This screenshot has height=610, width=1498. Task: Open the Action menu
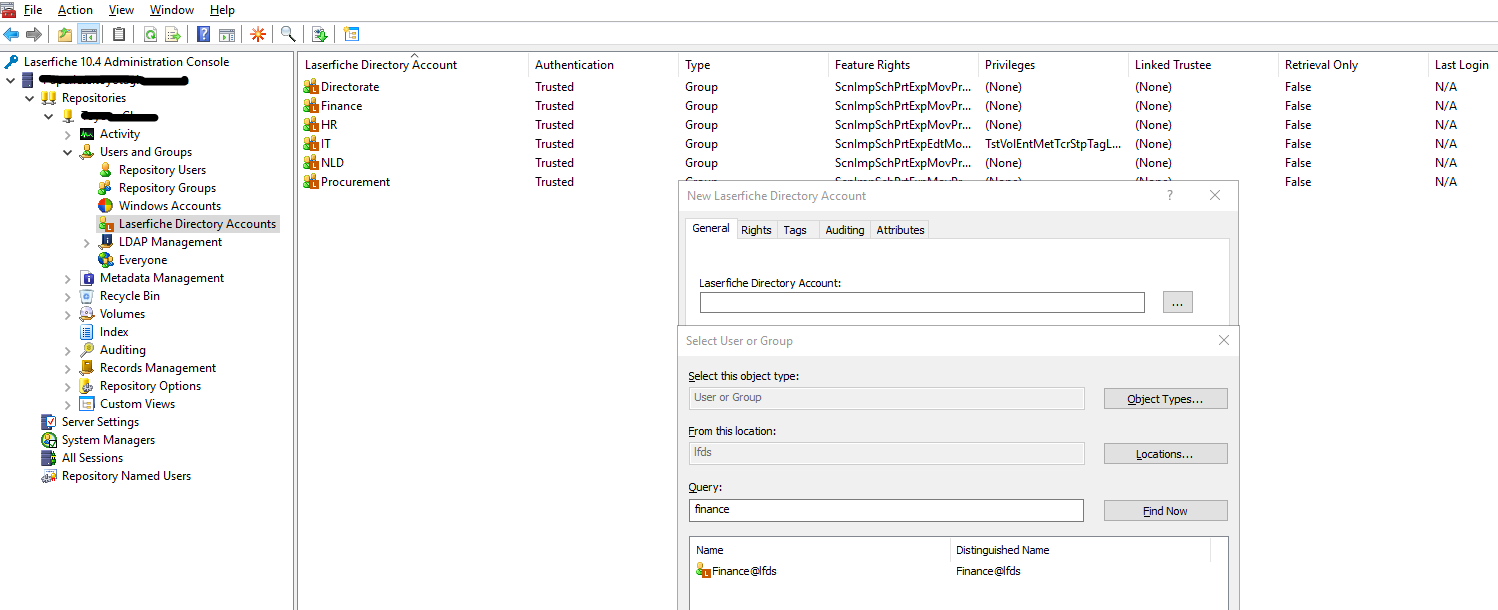[75, 10]
